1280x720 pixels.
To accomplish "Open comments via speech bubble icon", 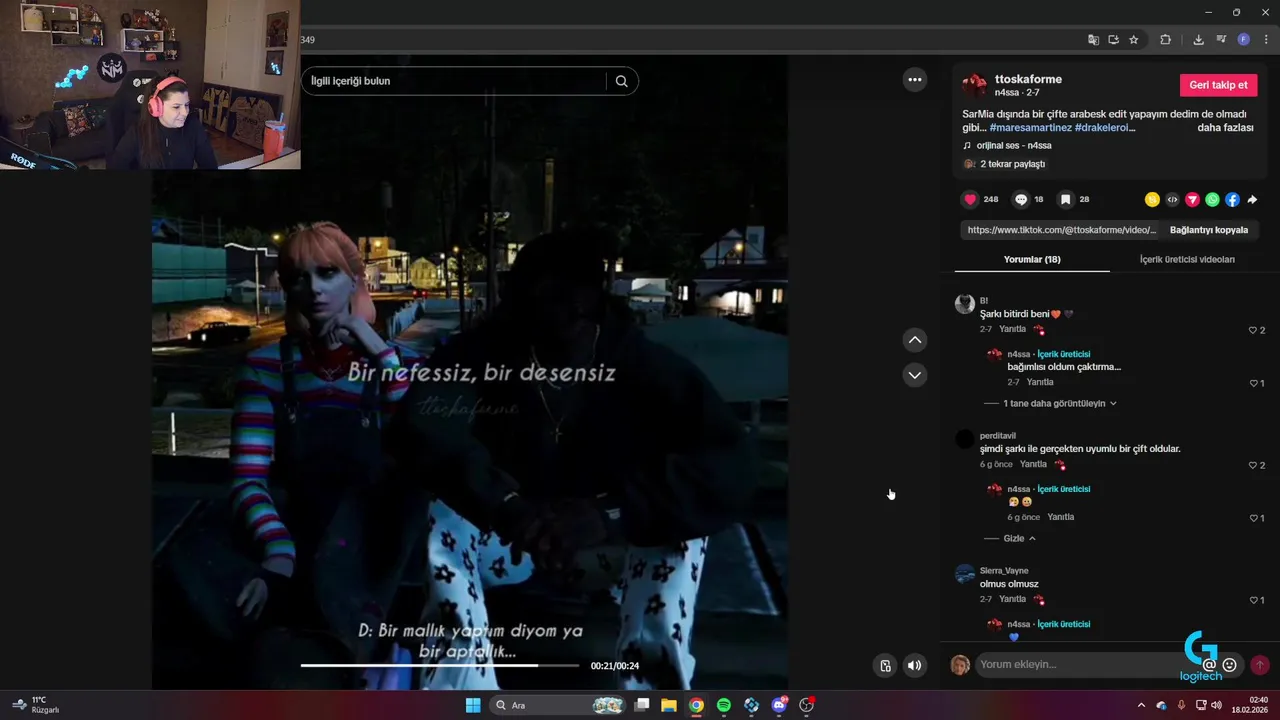I will coord(1021,199).
